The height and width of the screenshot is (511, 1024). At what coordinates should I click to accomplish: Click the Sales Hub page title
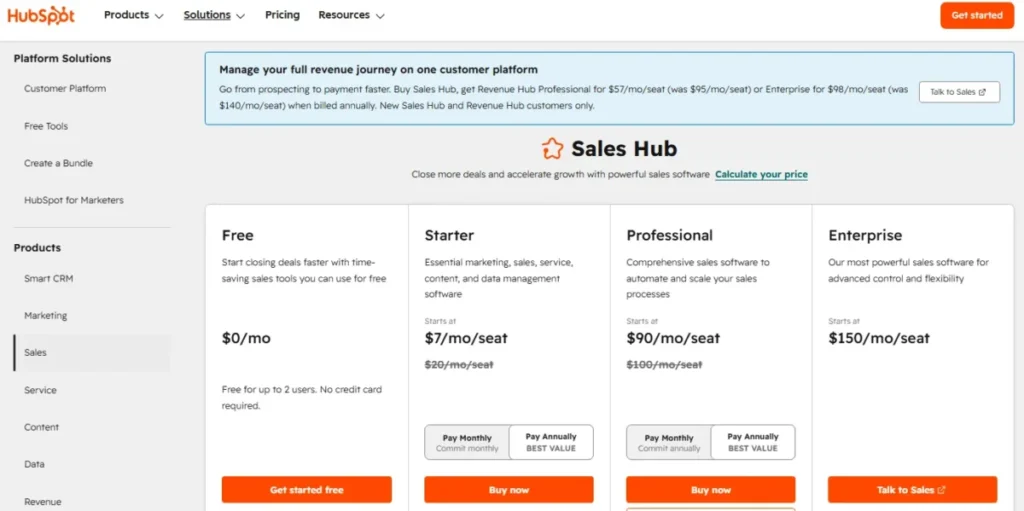coord(624,149)
